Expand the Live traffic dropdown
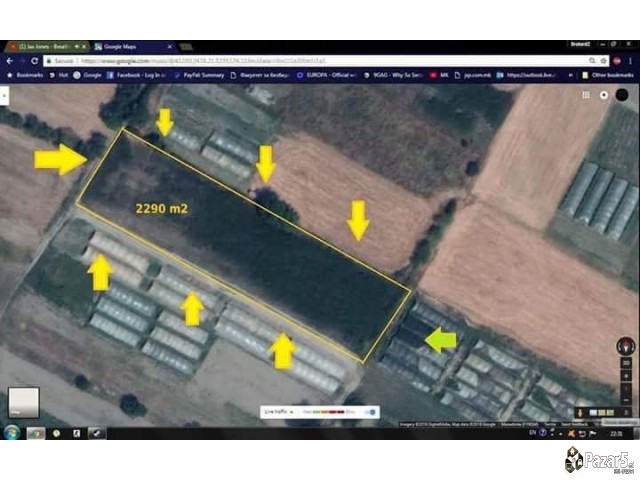 (275, 411)
